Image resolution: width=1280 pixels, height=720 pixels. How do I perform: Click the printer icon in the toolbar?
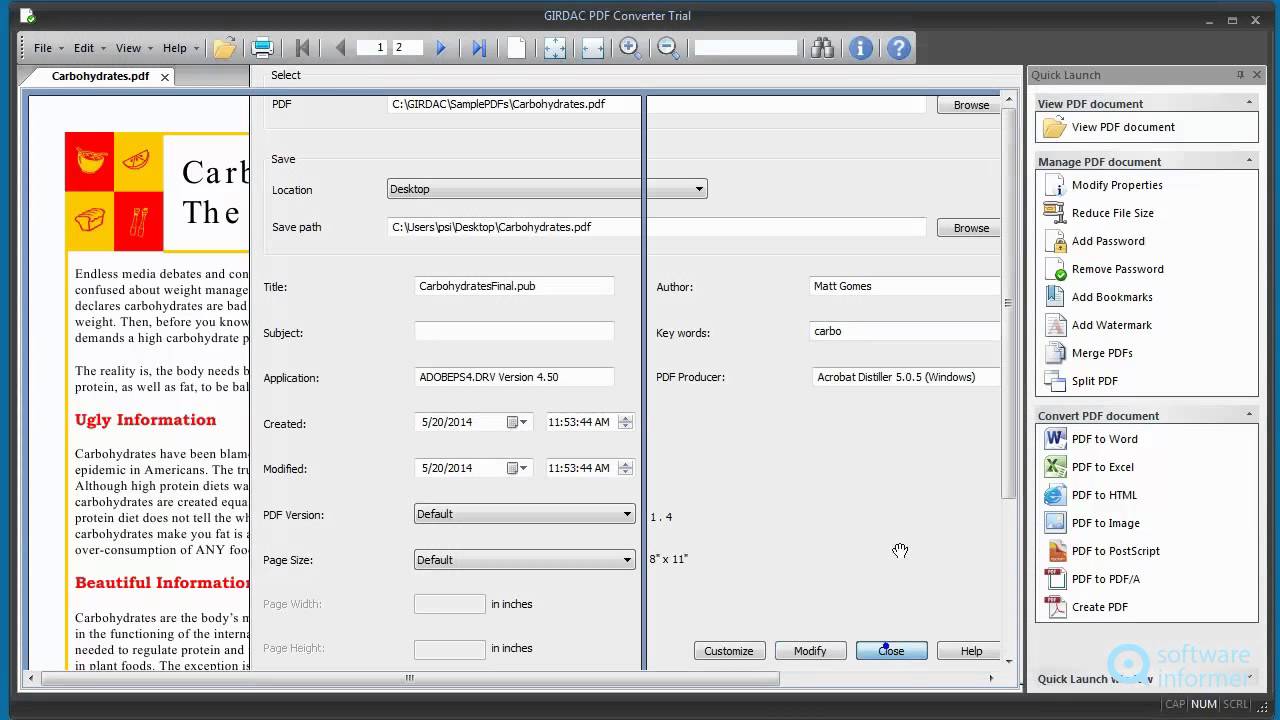pyautogui.click(x=263, y=47)
